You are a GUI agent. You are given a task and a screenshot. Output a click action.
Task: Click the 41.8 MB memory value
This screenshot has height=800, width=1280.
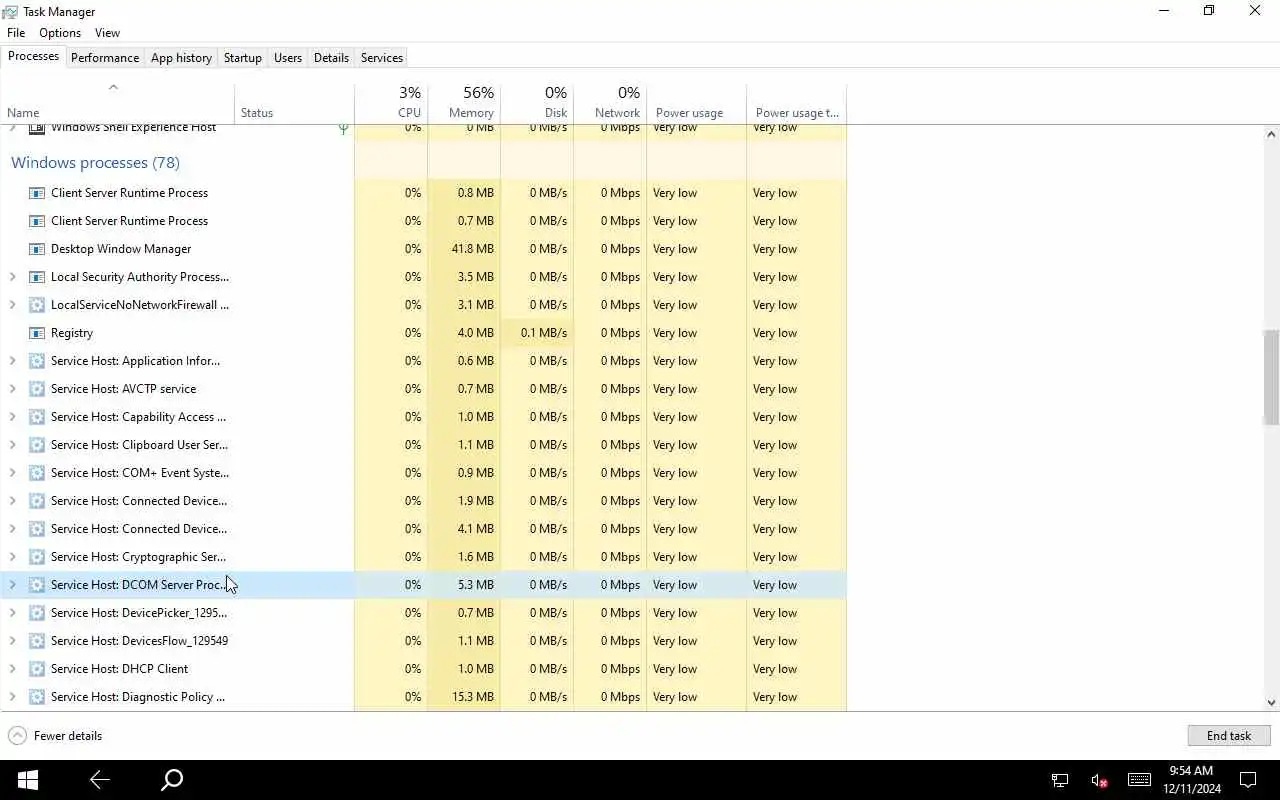point(472,249)
